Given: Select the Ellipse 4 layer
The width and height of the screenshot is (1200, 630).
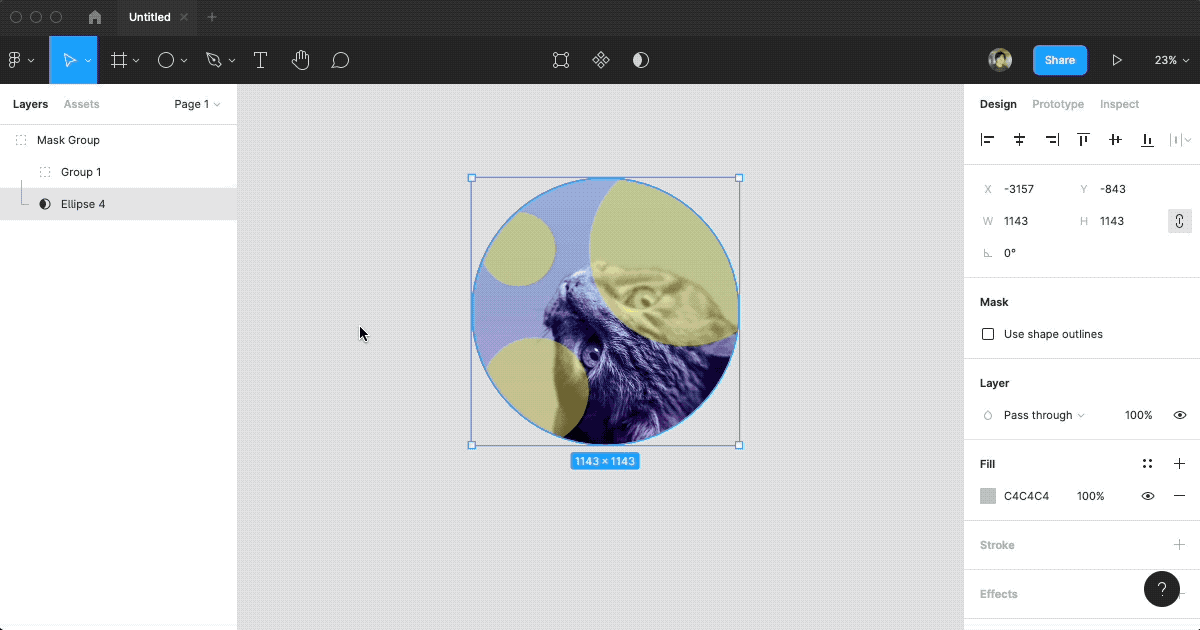Looking at the screenshot, I should point(82,203).
